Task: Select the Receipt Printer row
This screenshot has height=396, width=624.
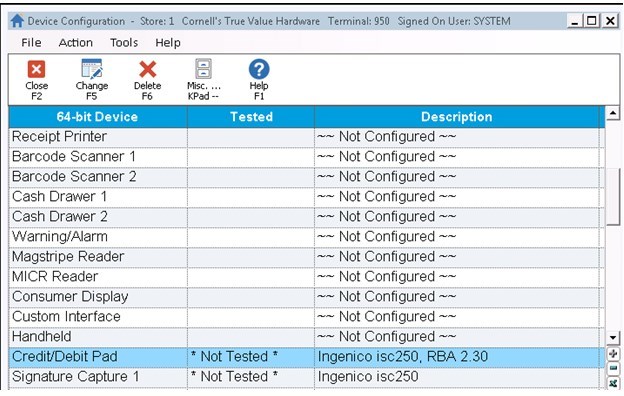Action: click(x=304, y=137)
